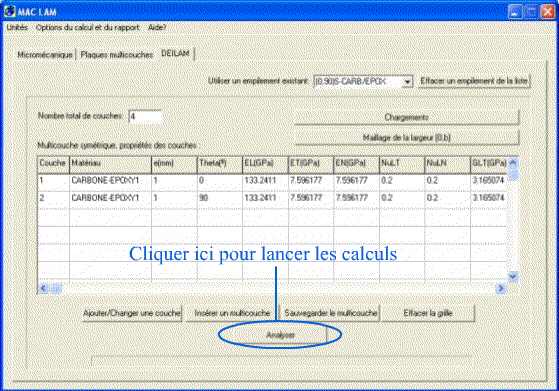Click the Analyser button
Viewport: 559px width, 391px height.
tap(281, 335)
